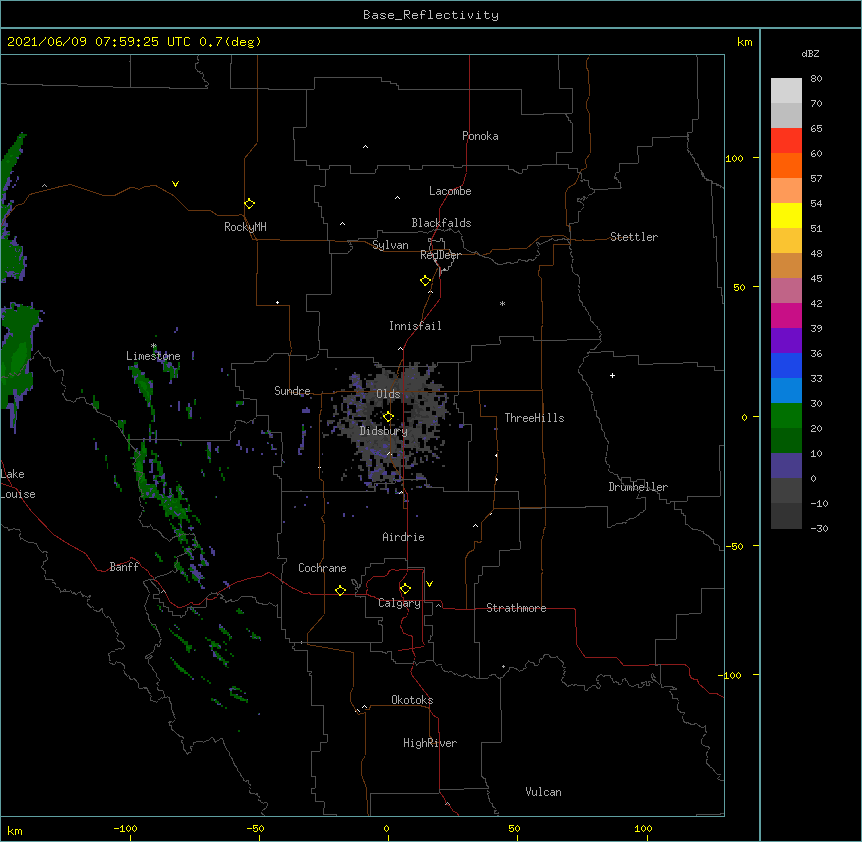Click the Okotoks city label

(412, 700)
